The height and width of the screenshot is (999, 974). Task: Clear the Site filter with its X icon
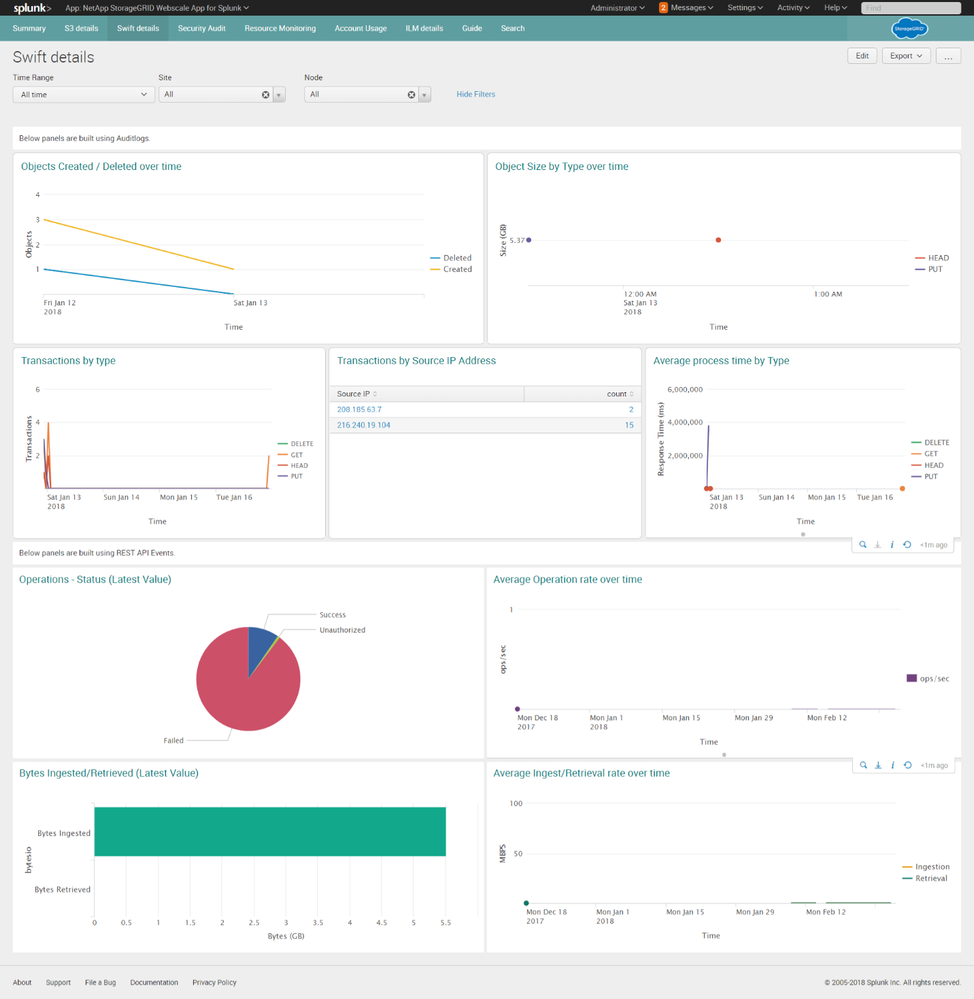266,95
